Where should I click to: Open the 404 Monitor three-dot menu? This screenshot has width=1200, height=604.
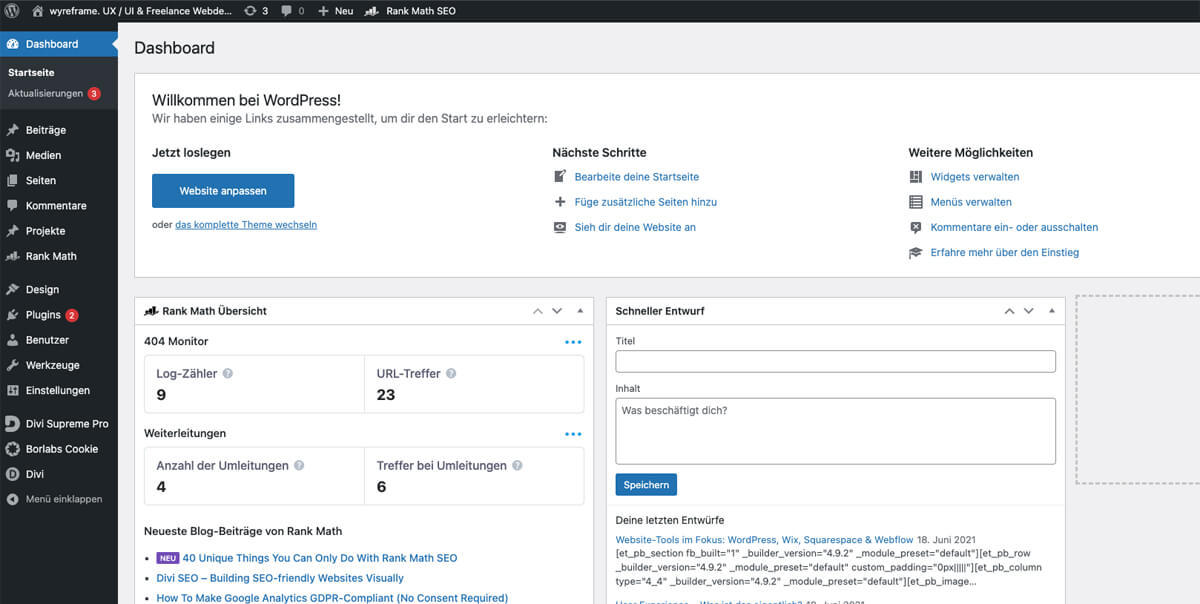pos(573,342)
